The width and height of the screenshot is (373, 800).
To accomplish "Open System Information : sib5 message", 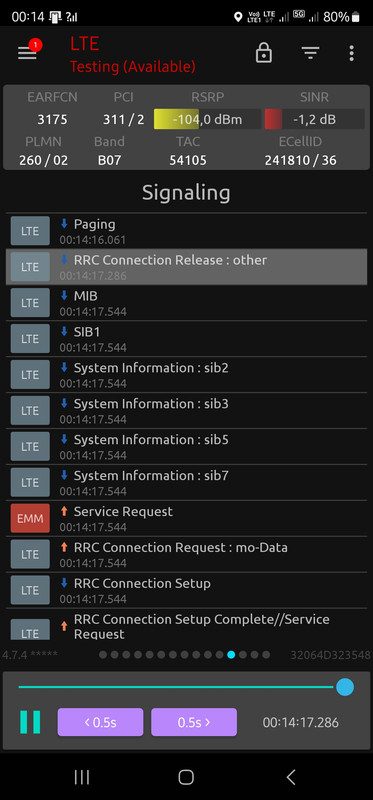I will click(186, 446).
